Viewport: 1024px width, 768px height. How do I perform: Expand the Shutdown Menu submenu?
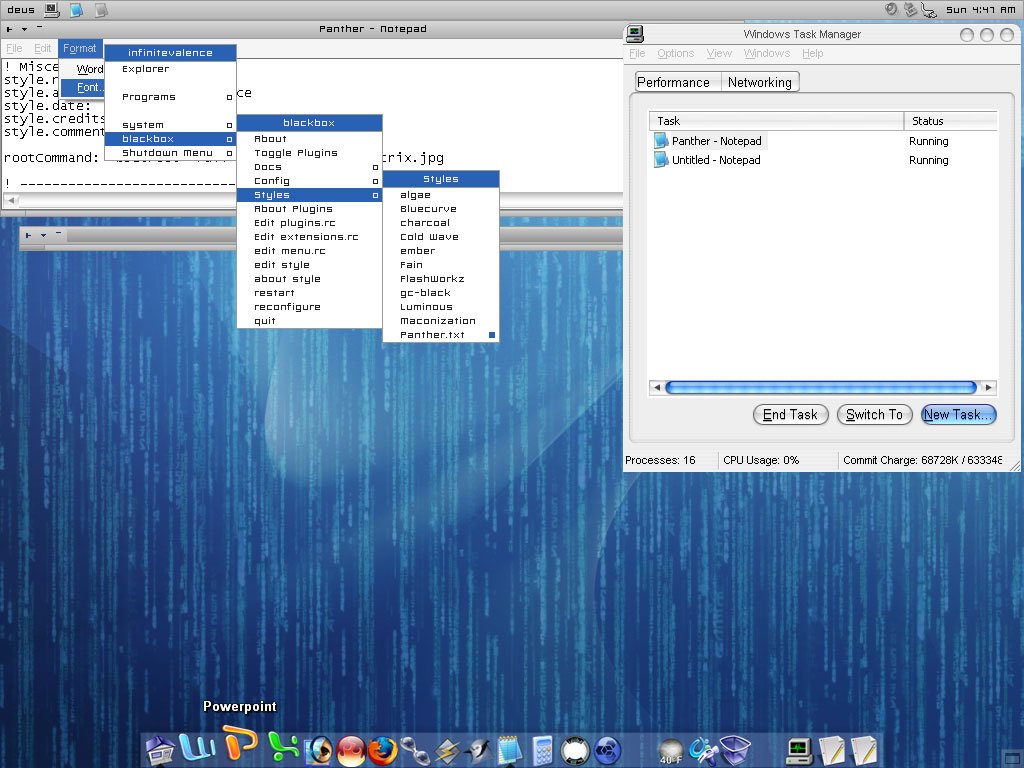point(170,153)
